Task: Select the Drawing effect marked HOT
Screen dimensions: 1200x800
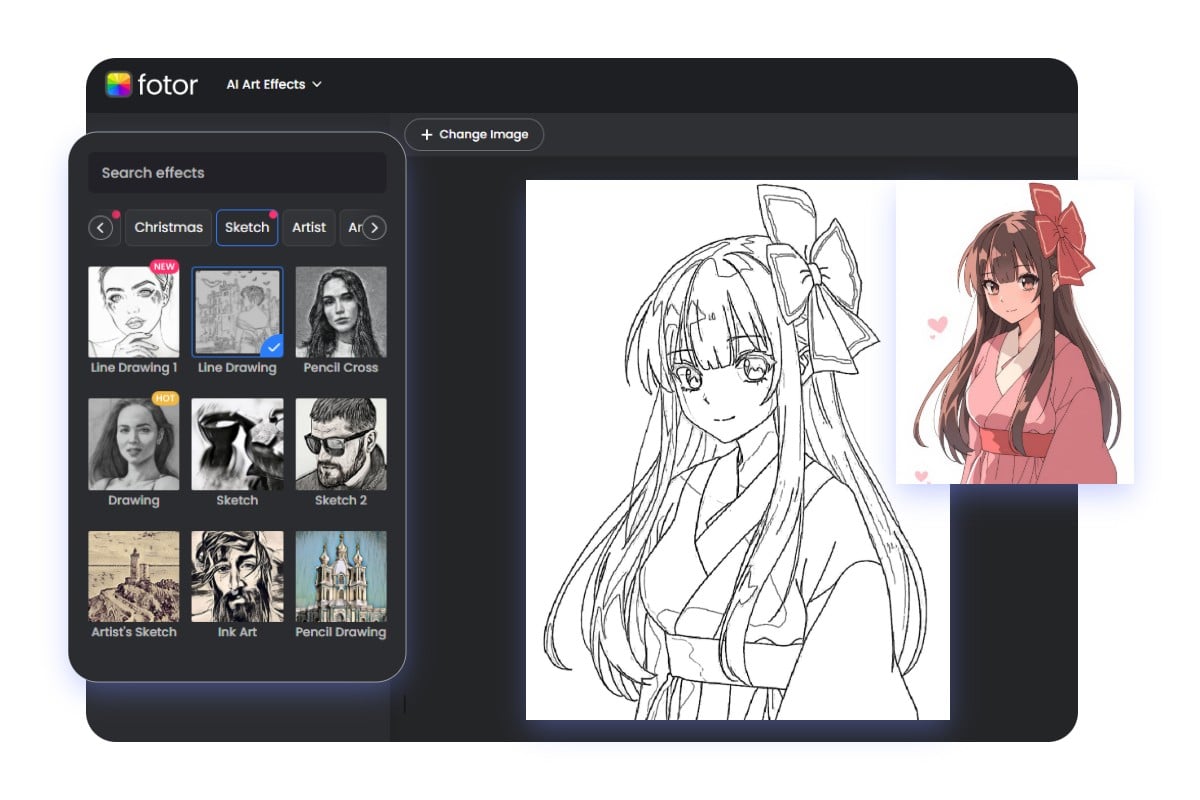Action: [x=133, y=444]
